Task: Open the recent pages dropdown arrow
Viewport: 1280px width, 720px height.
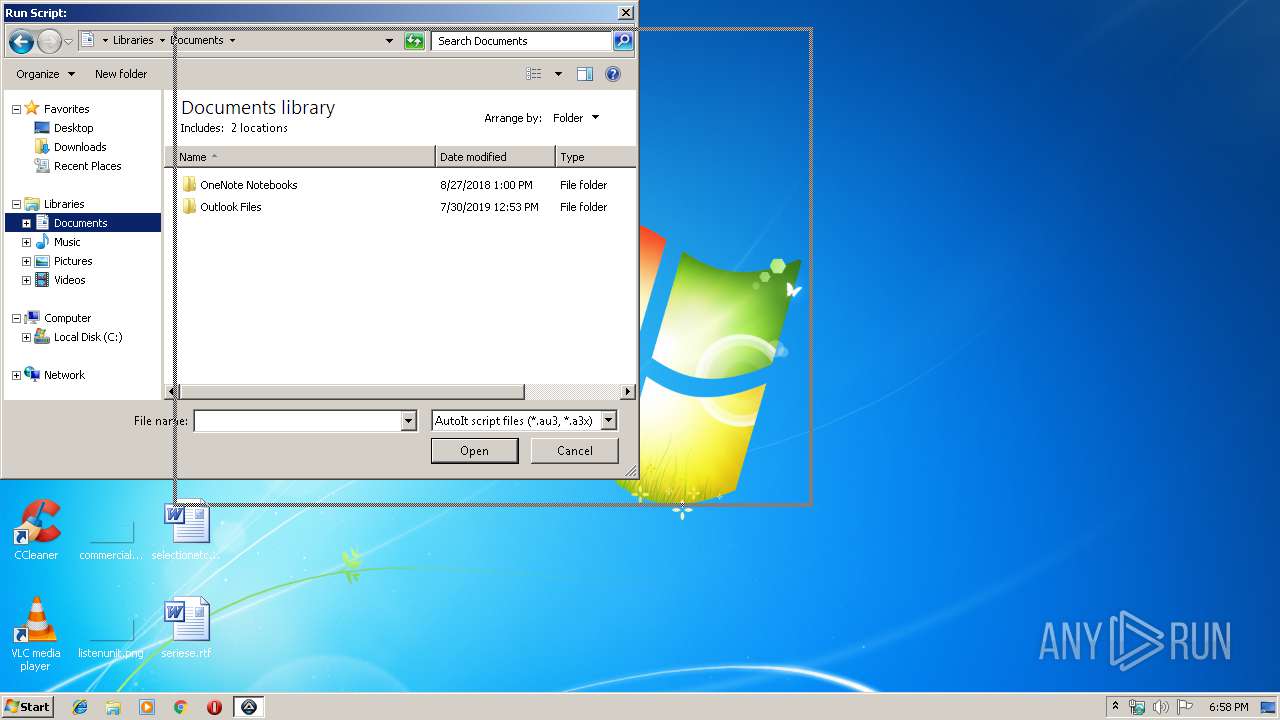Action: (x=68, y=42)
